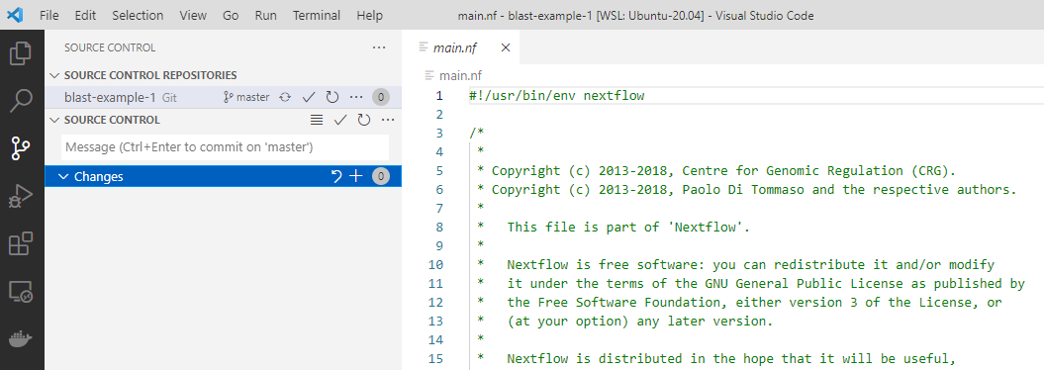The height and width of the screenshot is (370, 1044).
Task: Select the blast-example-1 repository row
Action: click(x=223, y=97)
